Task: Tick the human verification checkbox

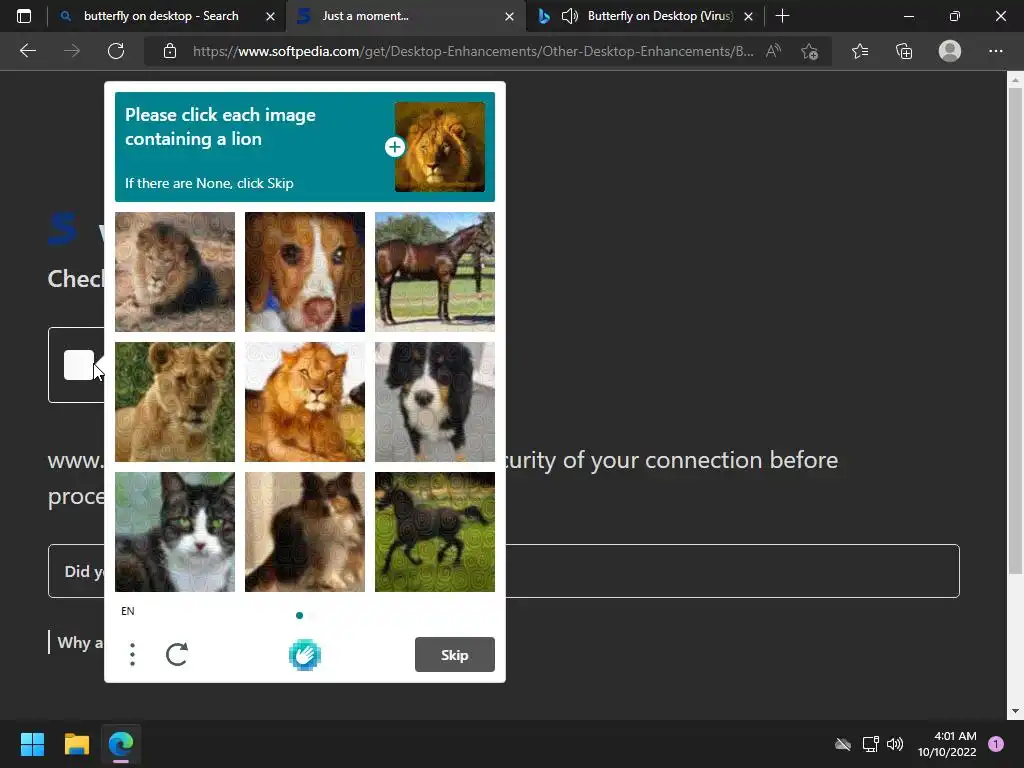Action: (79, 365)
